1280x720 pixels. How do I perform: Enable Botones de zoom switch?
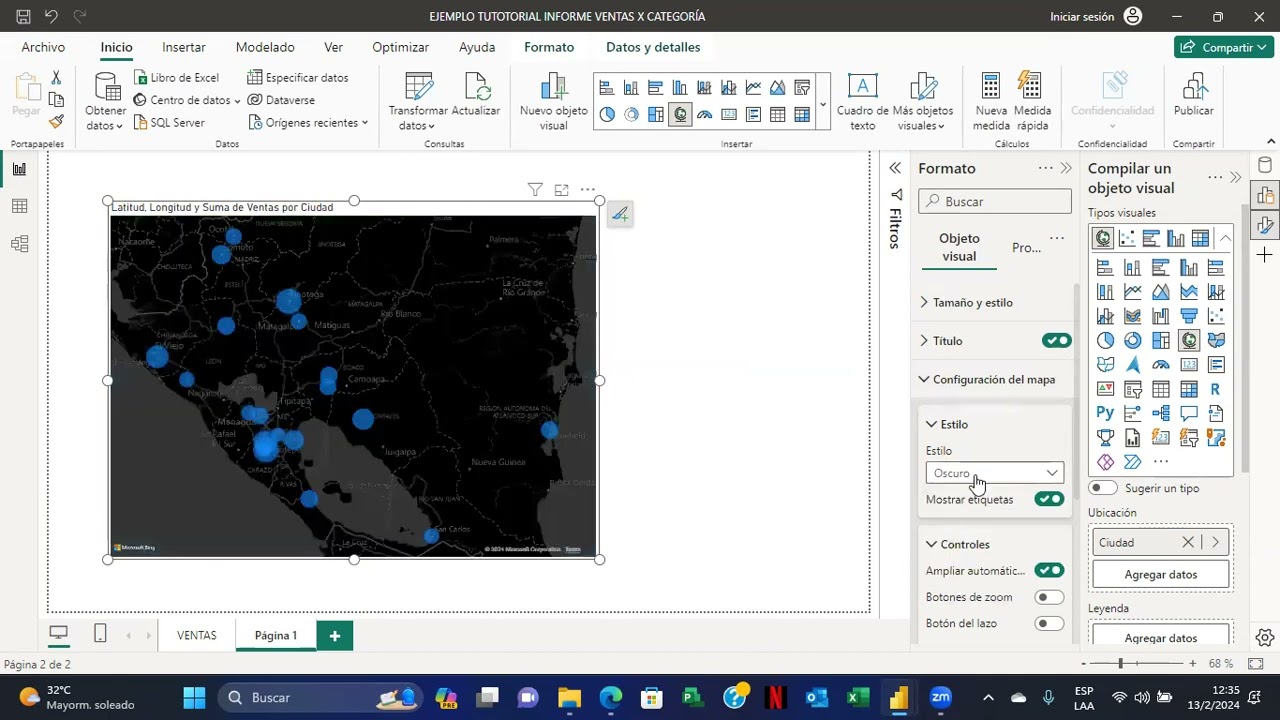coord(1049,597)
